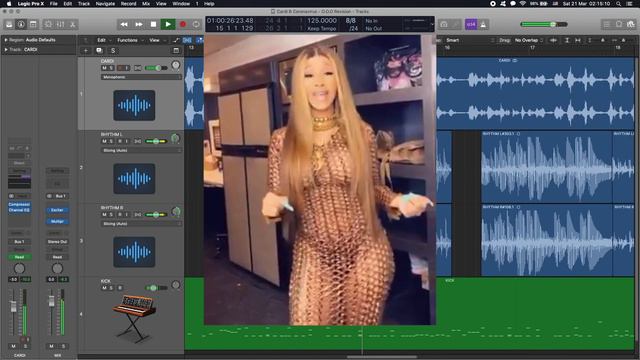
Task: Adjust the master volume slider
Action: click(x=544, y=24)
